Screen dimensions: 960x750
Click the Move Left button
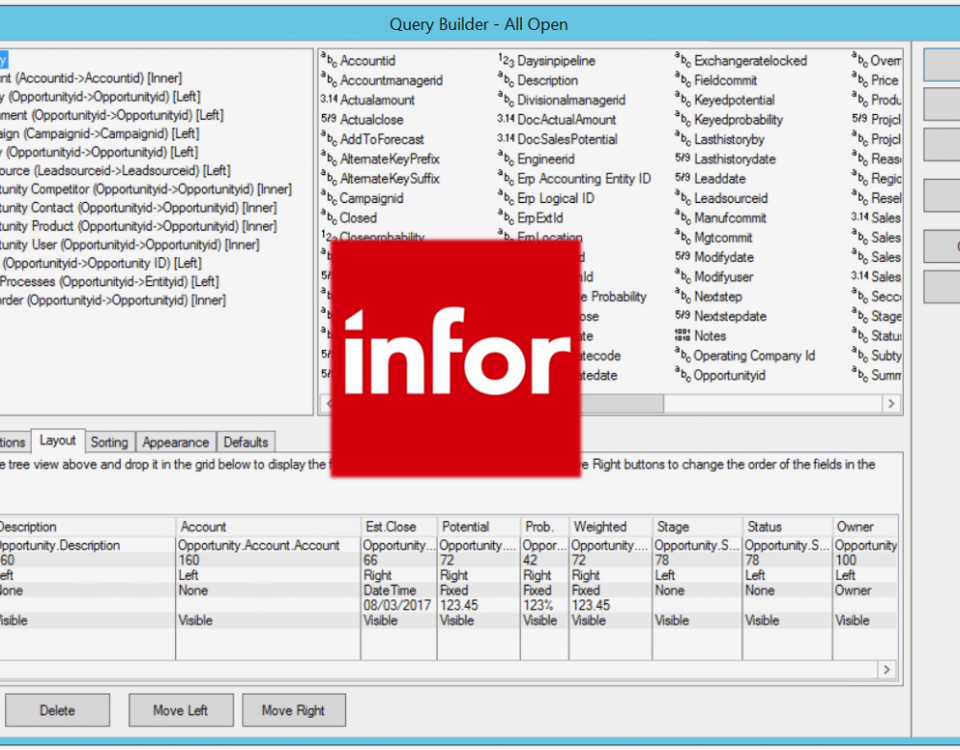click(181, 710)
